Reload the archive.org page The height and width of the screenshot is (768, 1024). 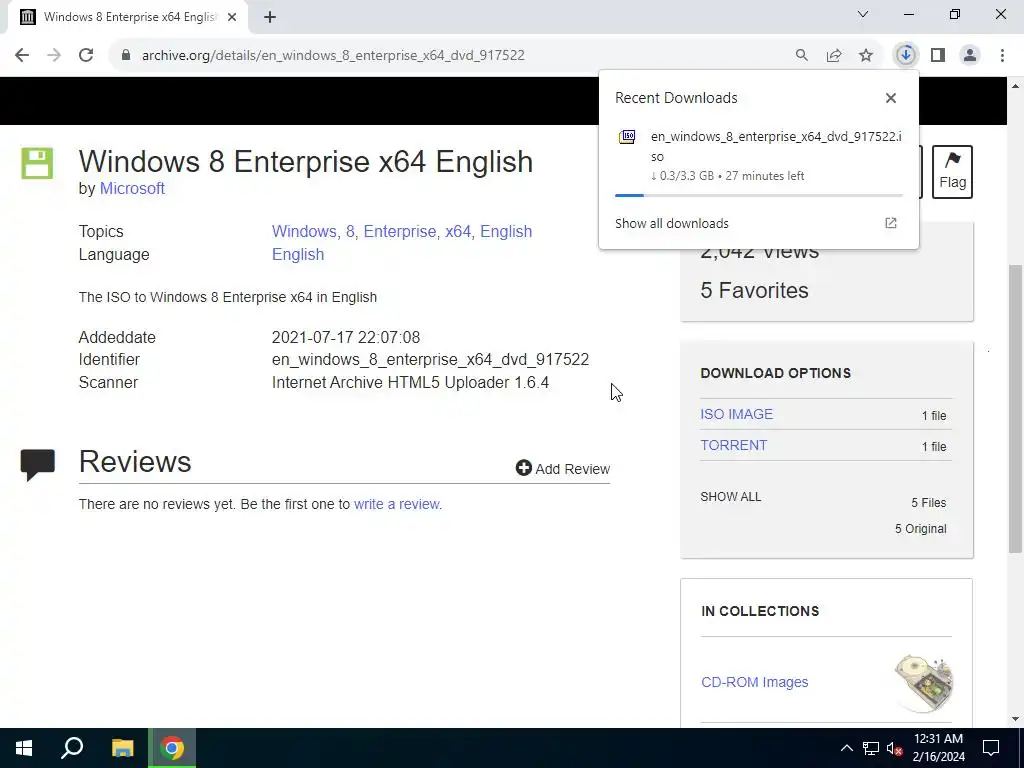[x=86, y=55]
